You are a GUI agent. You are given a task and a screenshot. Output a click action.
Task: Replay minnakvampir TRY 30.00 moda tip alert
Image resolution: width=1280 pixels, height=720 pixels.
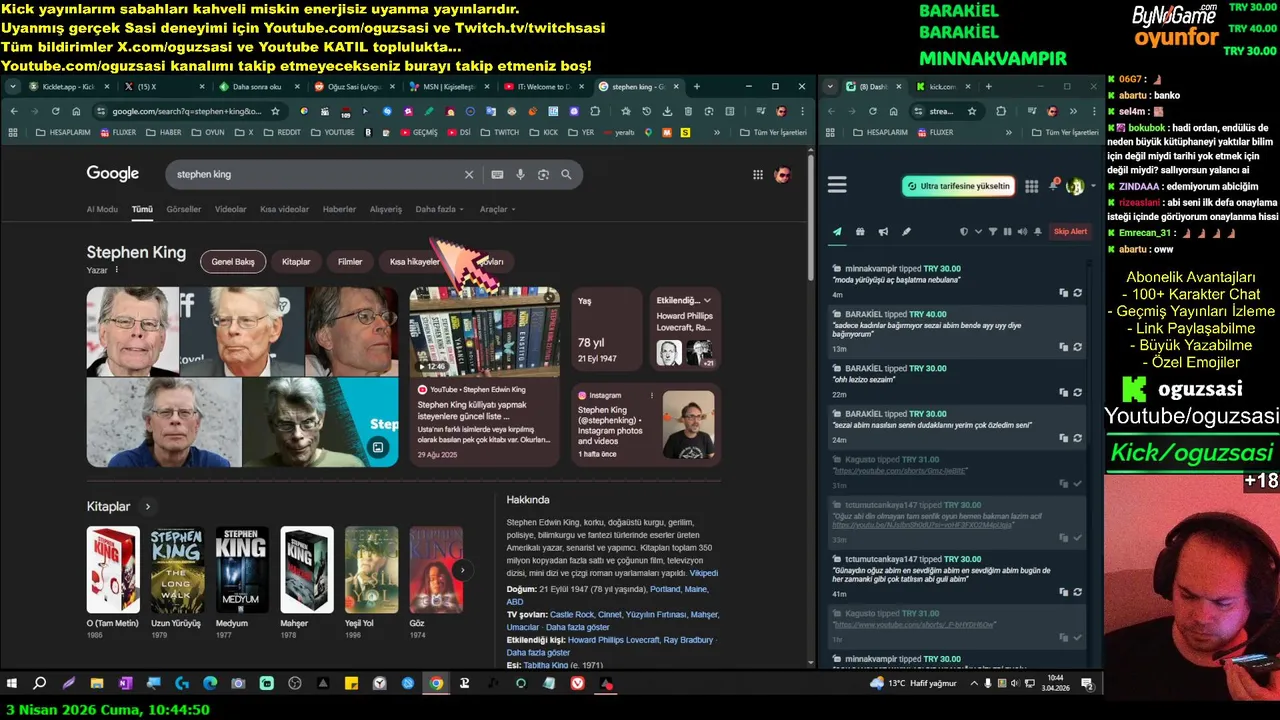pos(1077,293)
